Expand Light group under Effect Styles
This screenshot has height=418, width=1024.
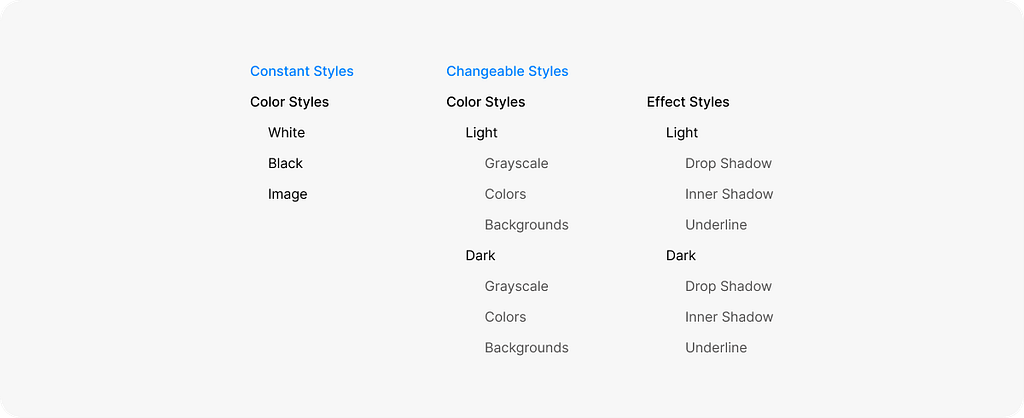click(682, 133)
